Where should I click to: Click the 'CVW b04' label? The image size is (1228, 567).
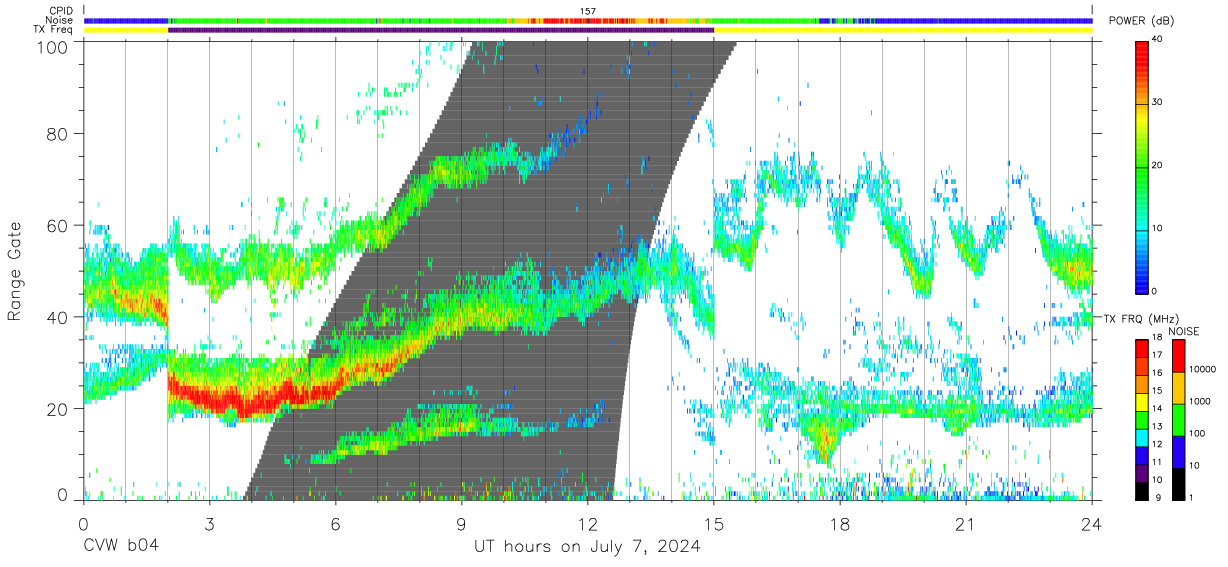pyautogui.click(x=121, y=547)
